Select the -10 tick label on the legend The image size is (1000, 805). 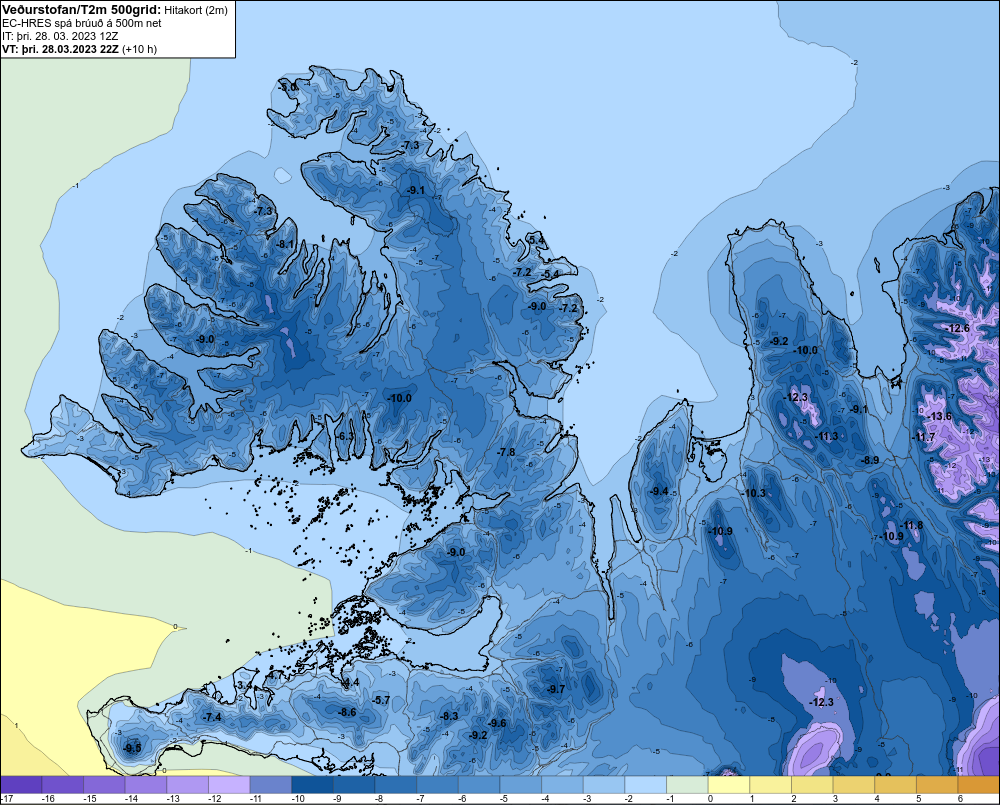click(298, 799)
